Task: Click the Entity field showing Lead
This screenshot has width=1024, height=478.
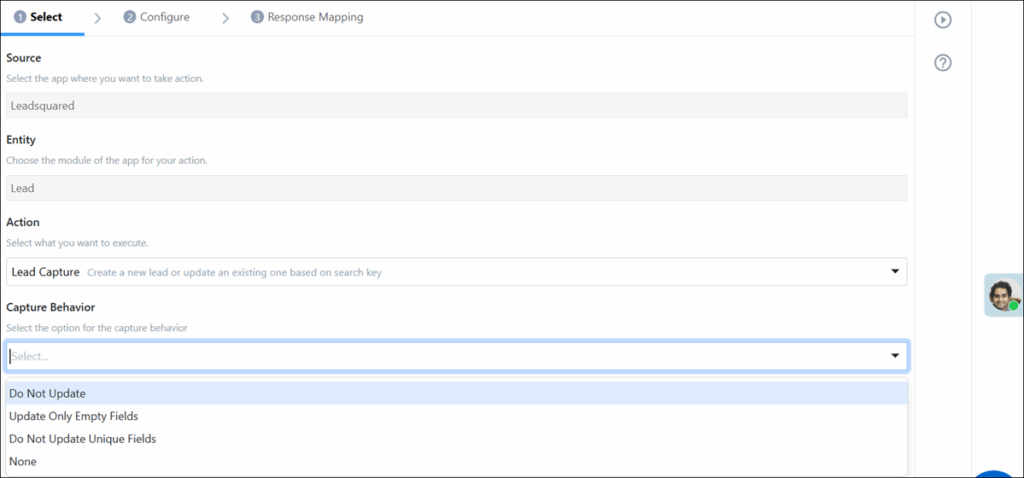Action: pyautogui.click(x=456, y=188)
